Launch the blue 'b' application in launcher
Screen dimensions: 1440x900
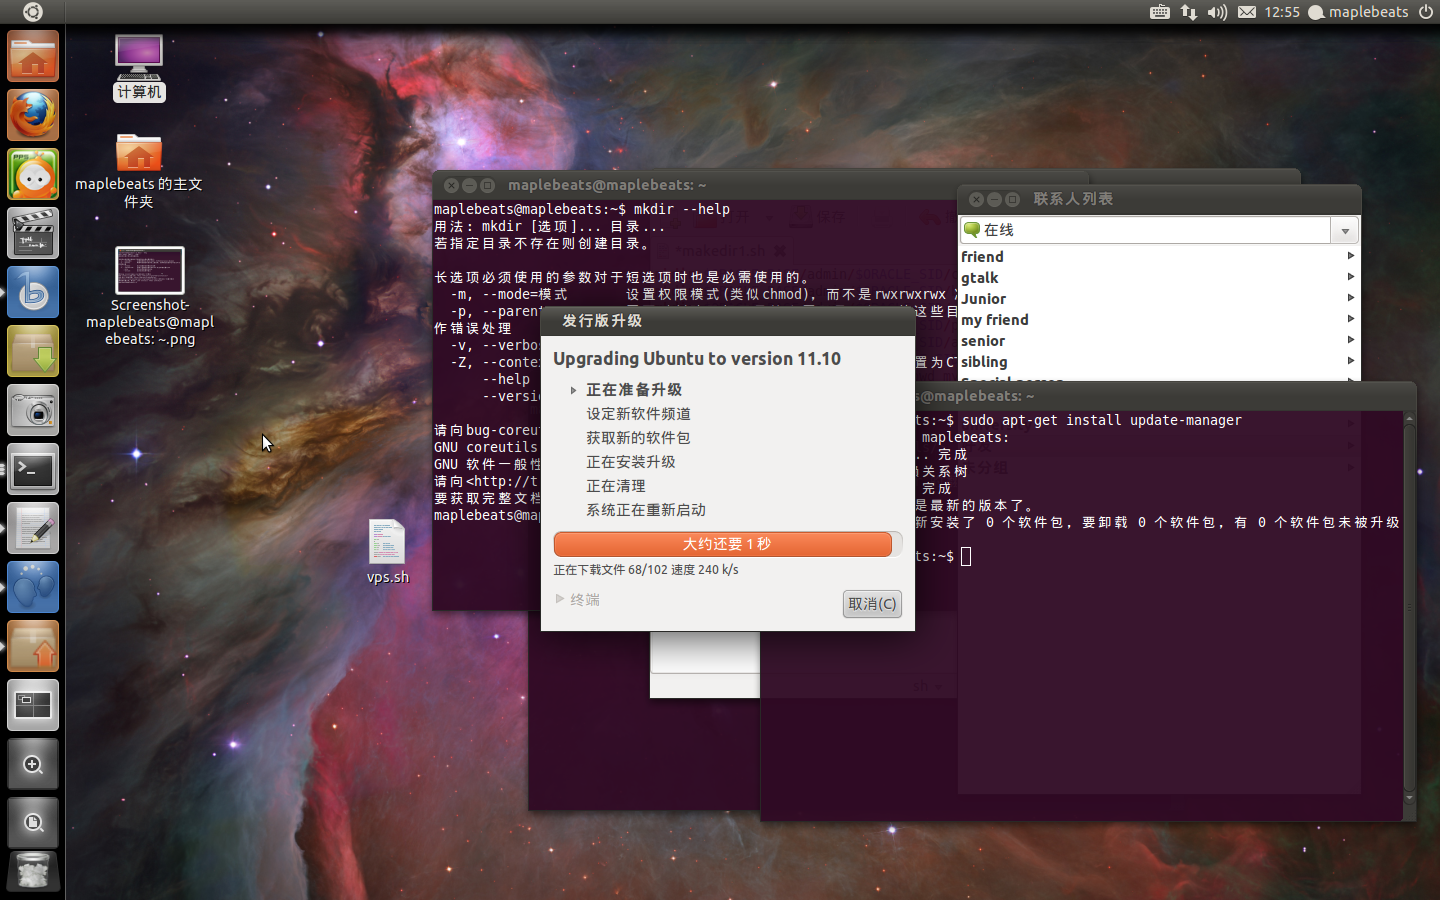click(33, 292)
